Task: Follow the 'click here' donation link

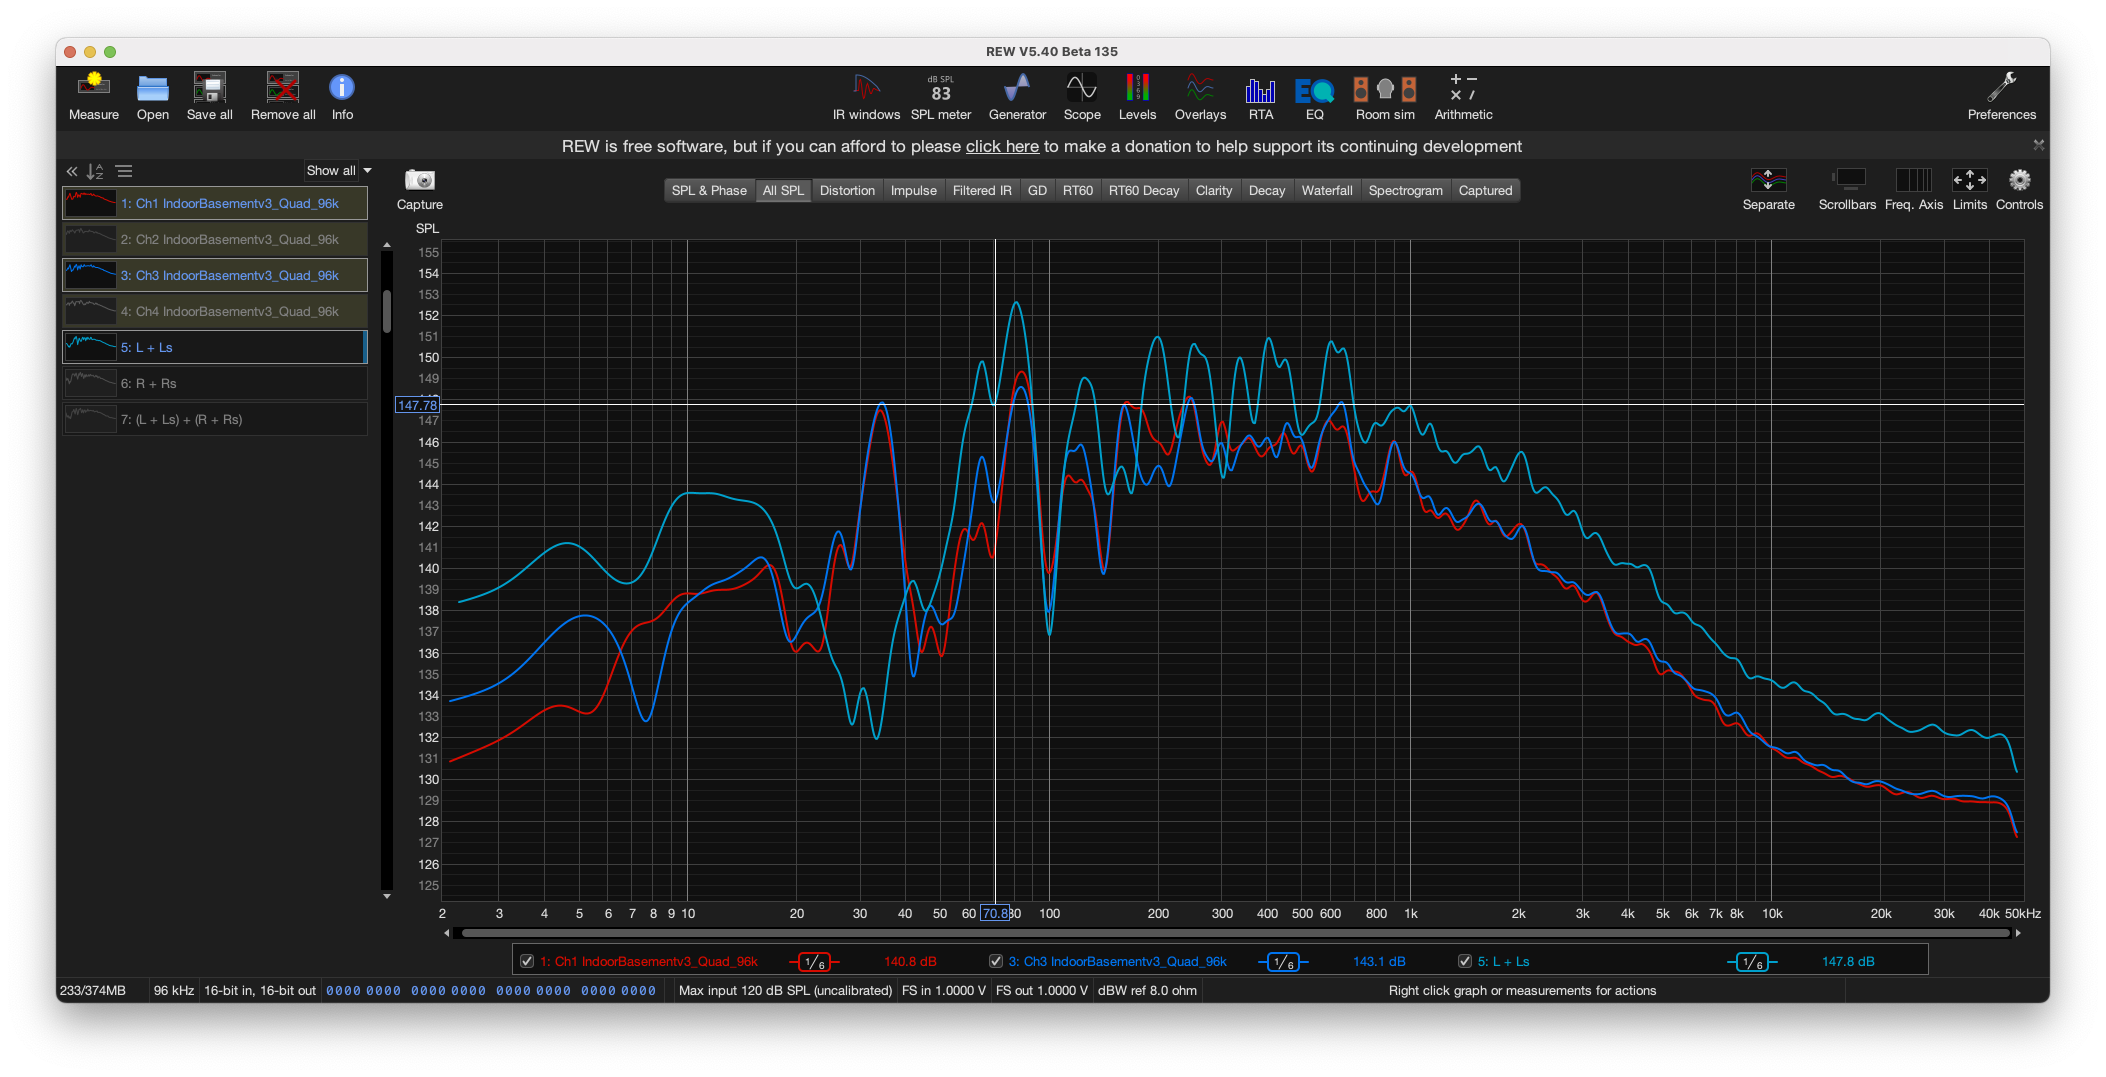Action: pos(1002,146)
